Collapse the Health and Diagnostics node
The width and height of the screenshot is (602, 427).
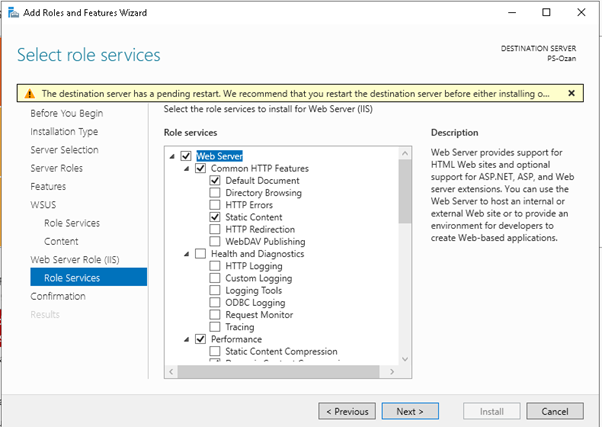coord(186,254)
